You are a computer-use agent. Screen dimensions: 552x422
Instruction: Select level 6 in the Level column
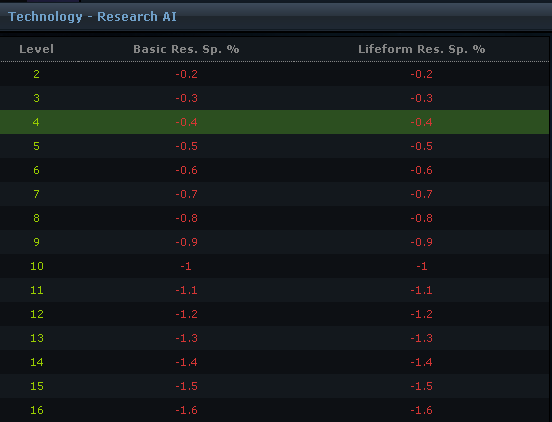click(x=36, y=170)
